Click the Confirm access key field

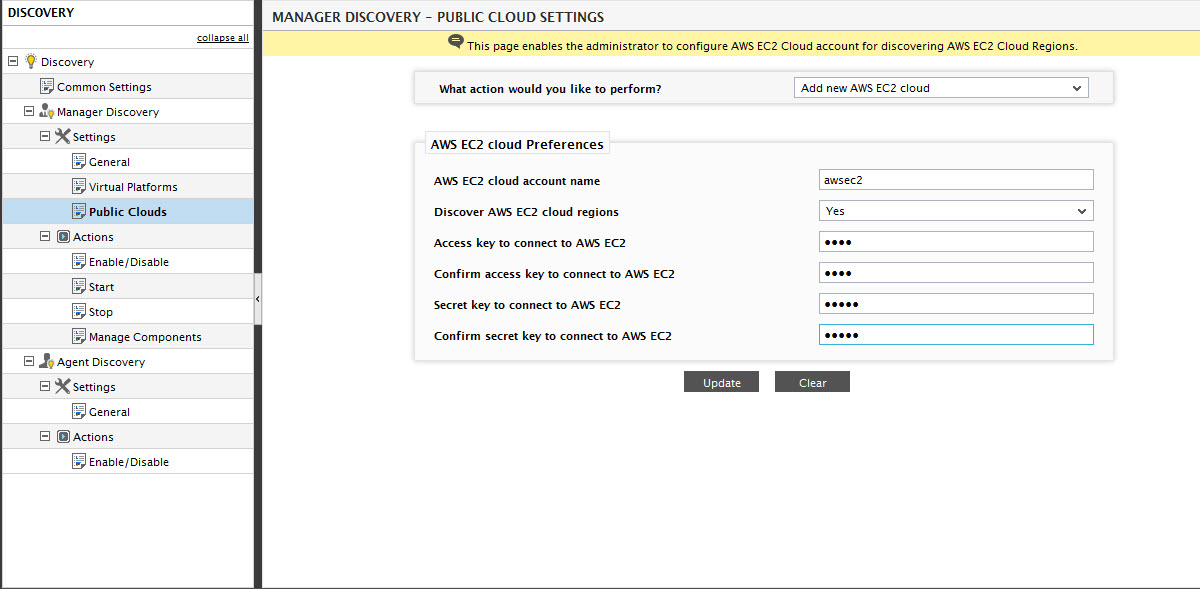[956, 273]
